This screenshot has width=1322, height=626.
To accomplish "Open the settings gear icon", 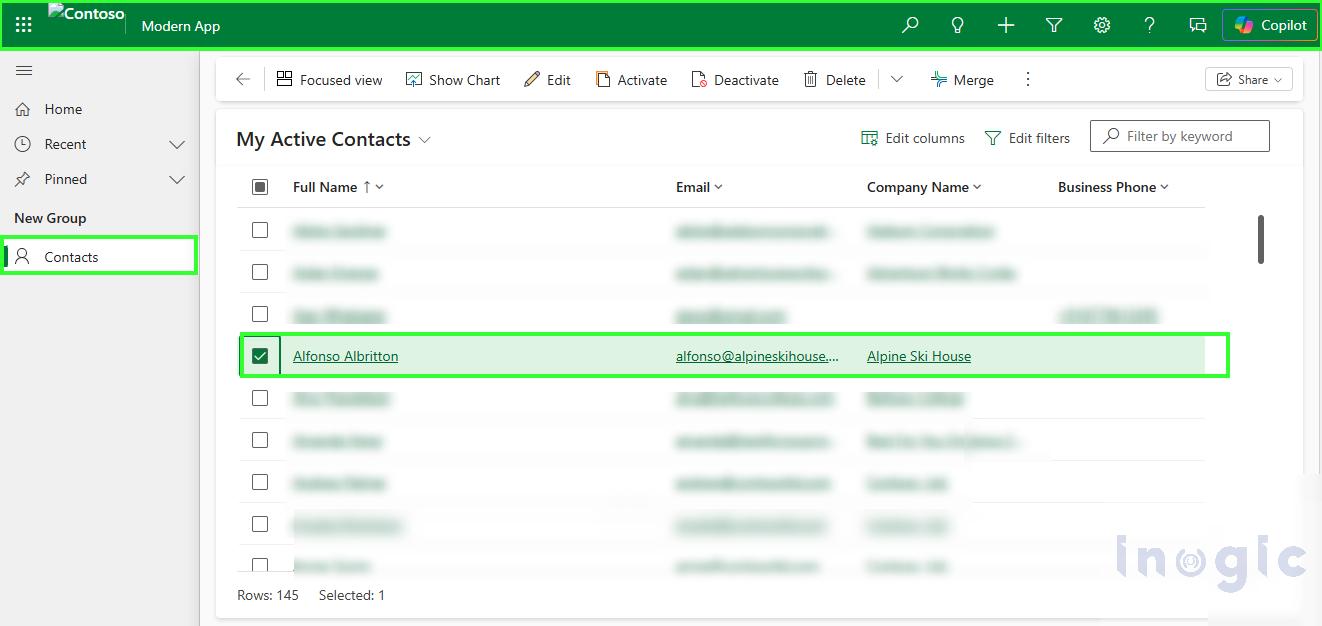I will pos(1102,26).
